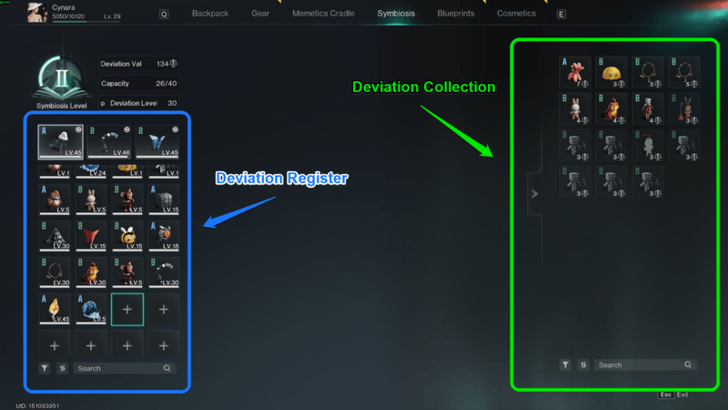The image size is (728, 410).
Task: Remove the LV.46 deviation with minus
Action: click(x=127, y=130)
